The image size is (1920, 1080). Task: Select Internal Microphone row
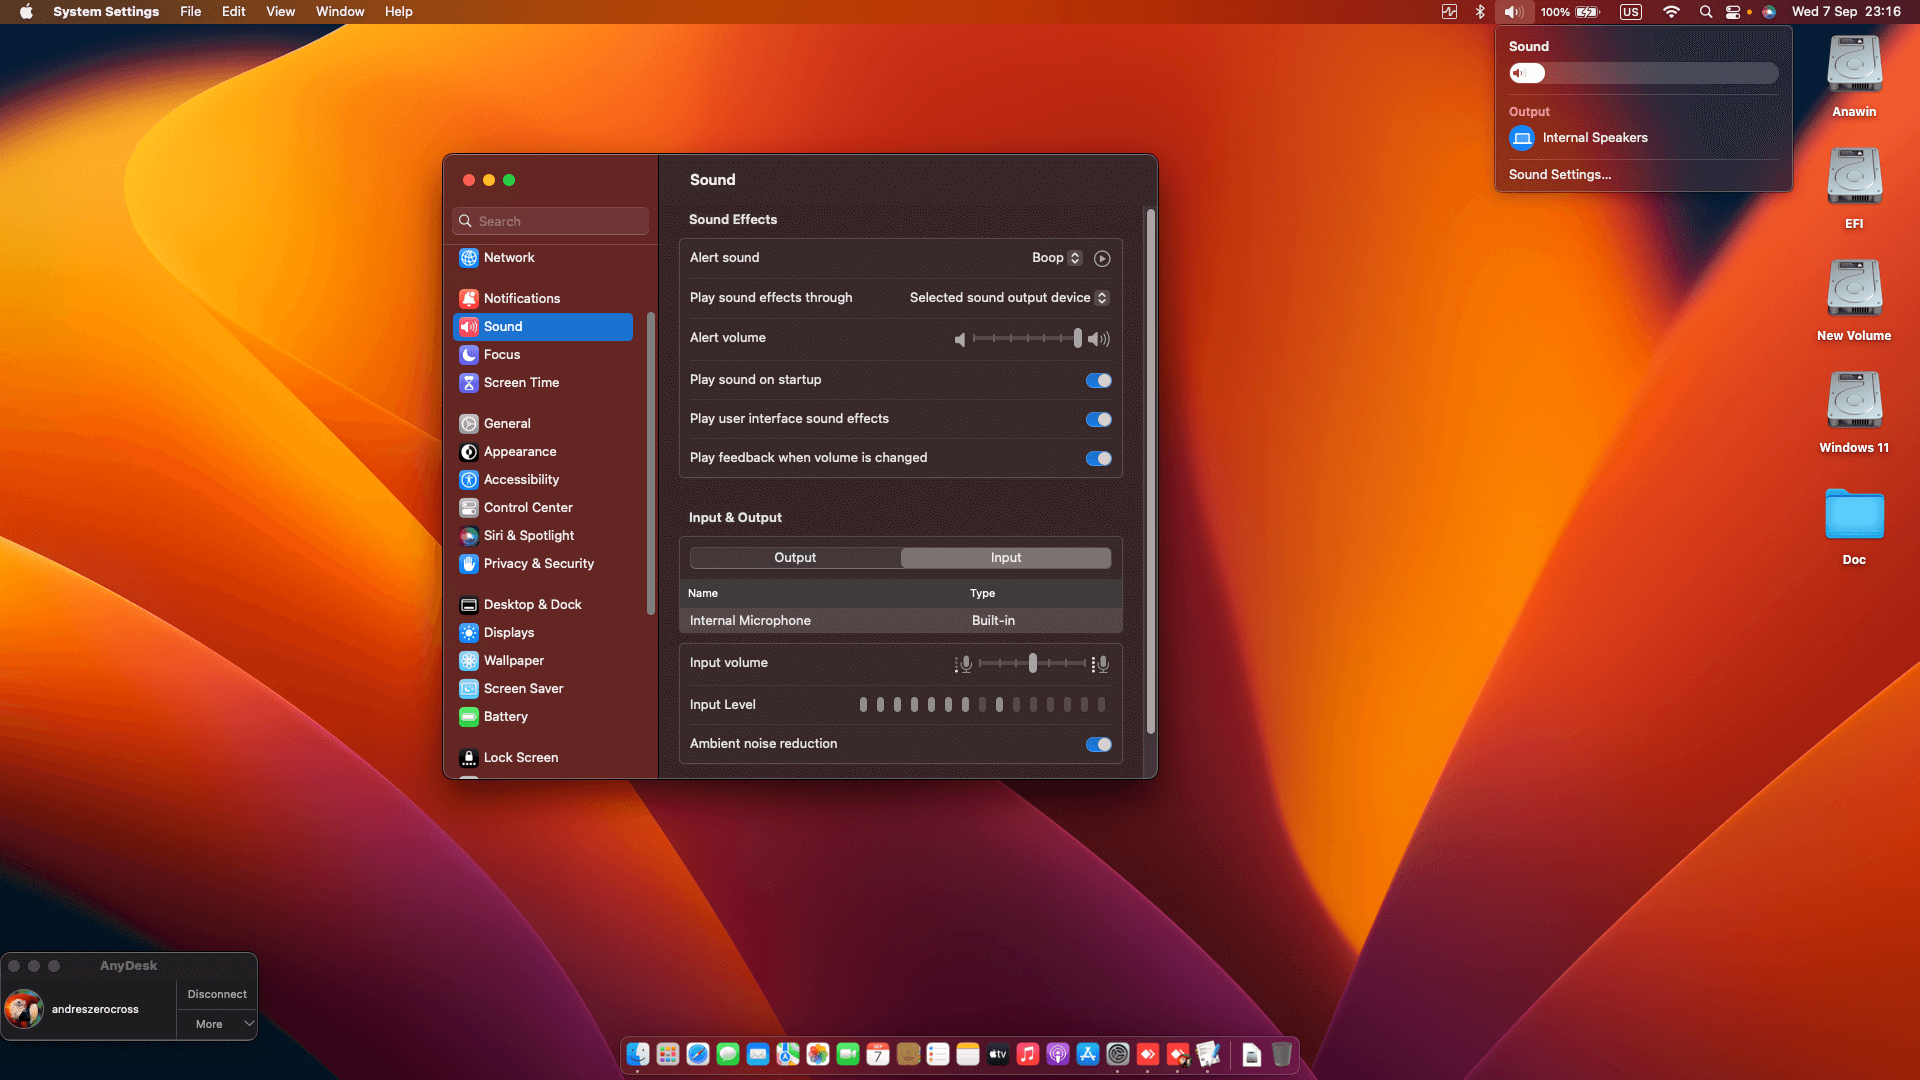click(x=901, y=621)
